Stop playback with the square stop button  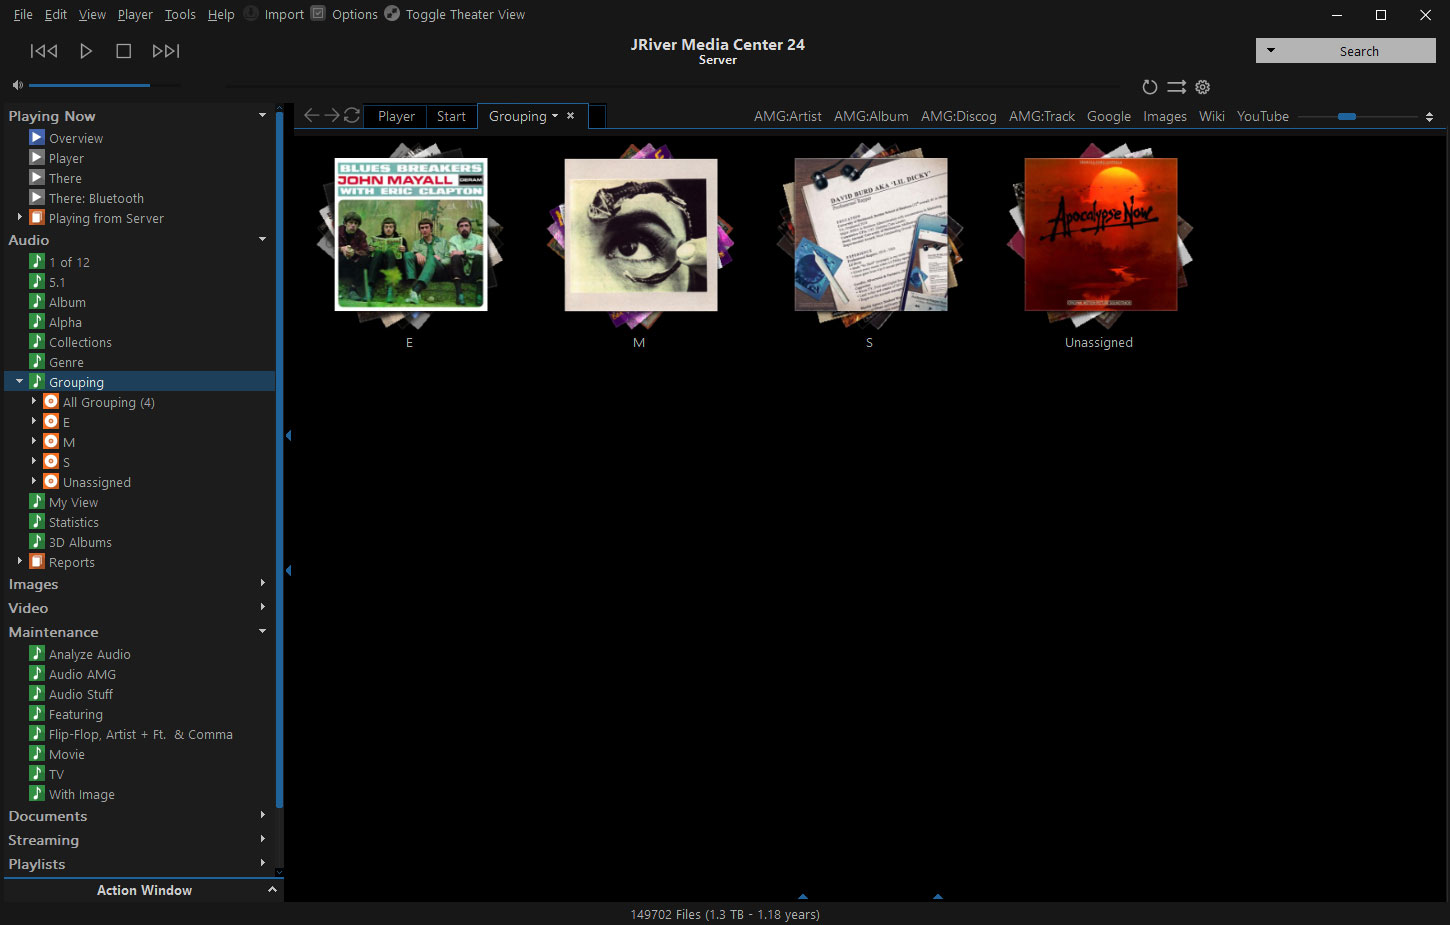tap(124, 51)
